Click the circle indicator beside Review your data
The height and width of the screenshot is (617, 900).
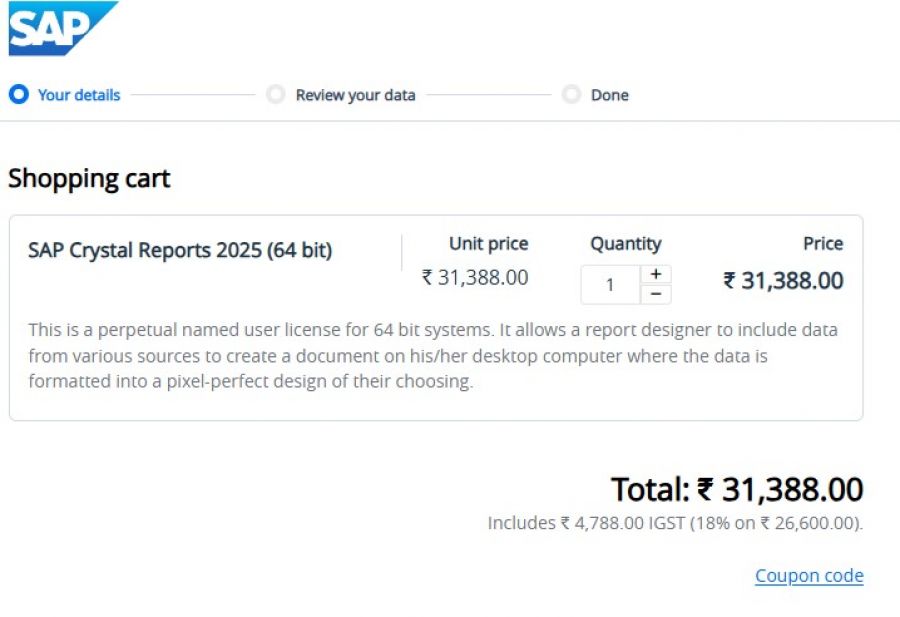pos(276,94)
